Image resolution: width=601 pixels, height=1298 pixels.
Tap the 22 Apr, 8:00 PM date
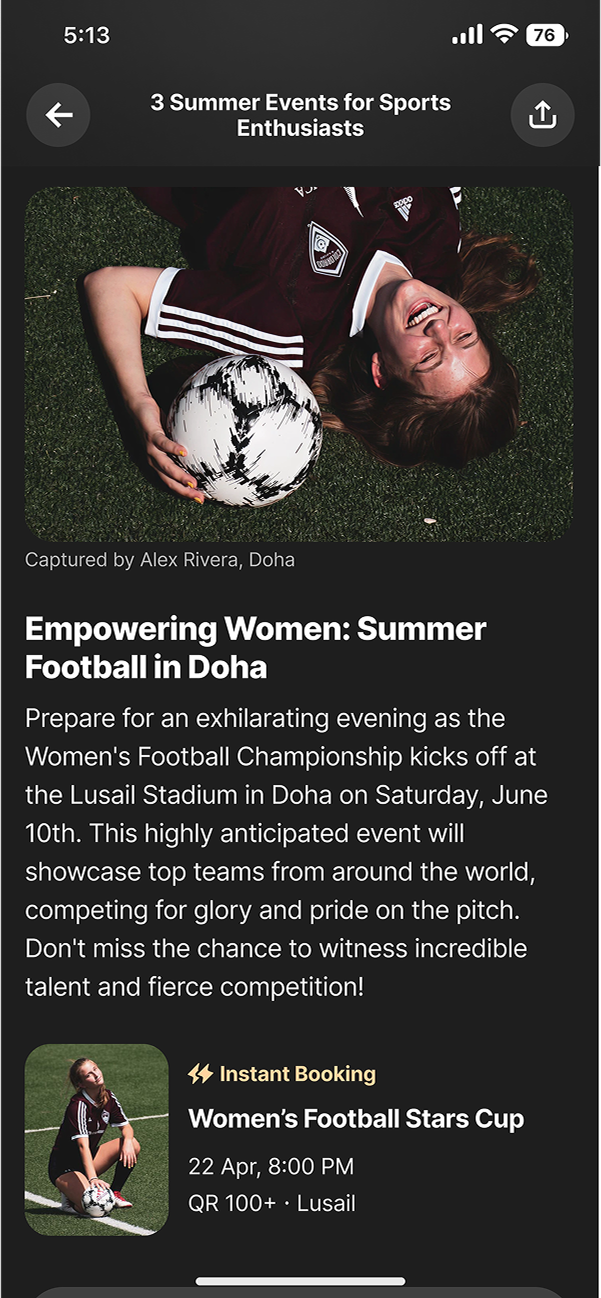(271, 1166)
